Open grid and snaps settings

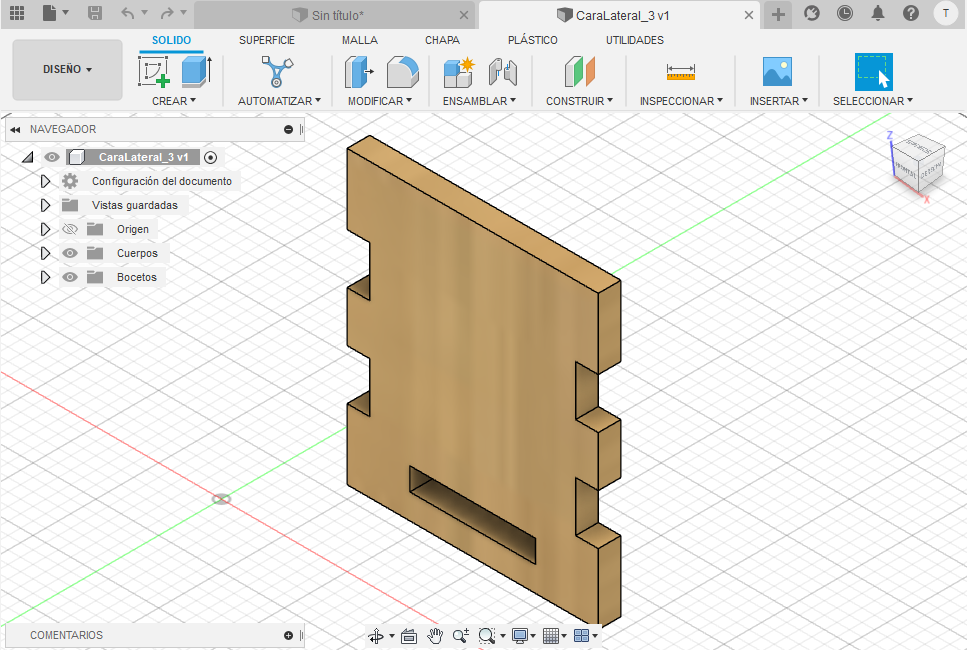pos(554,636)
